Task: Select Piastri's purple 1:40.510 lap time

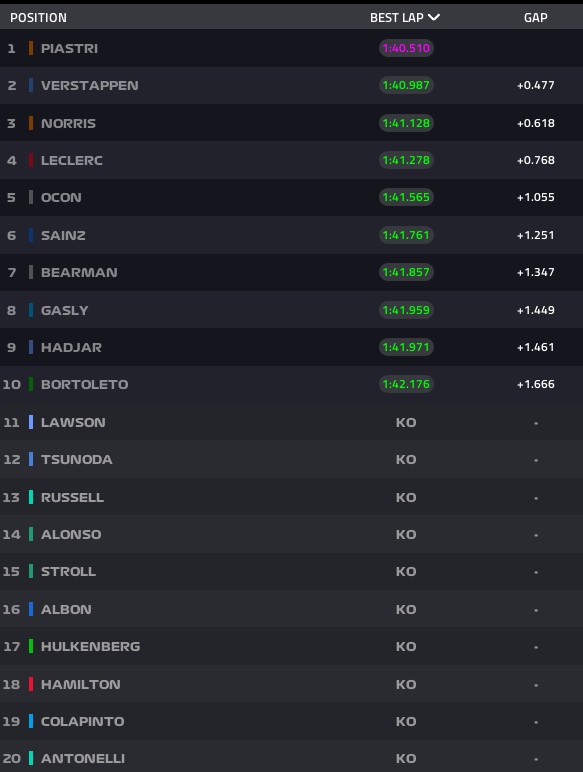Action: 406,48
